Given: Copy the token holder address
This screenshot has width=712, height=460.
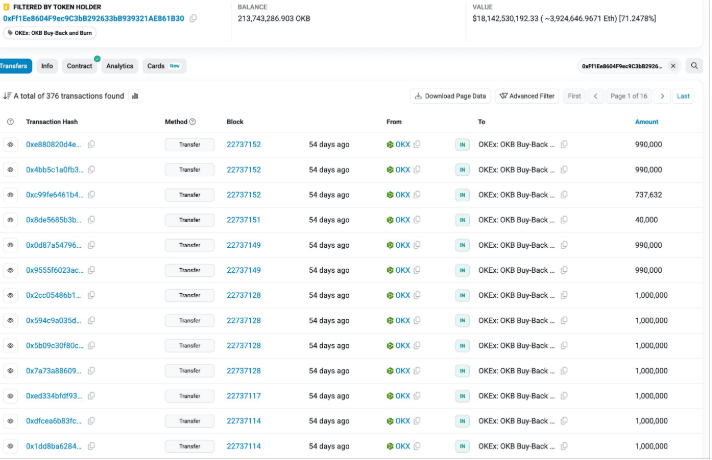Looking at the screenshot, I should pyautogui.click(x=193, y=18).
